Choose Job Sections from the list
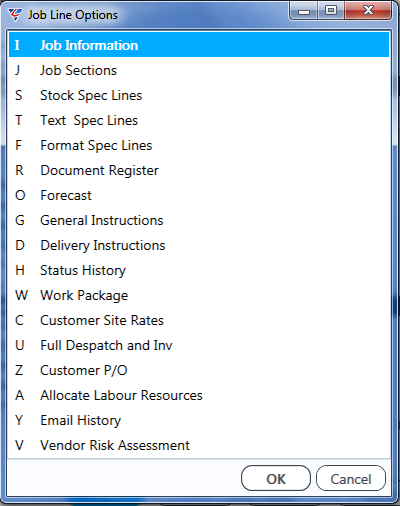The image size is (400, 506). [x=199, y=70]
